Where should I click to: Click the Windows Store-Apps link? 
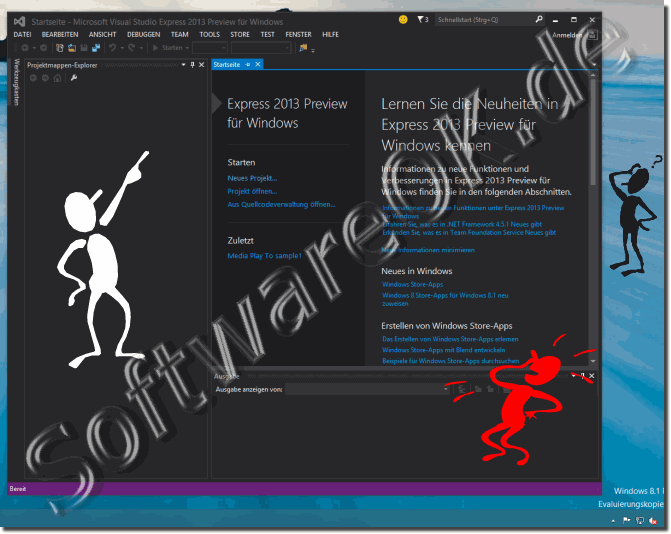(x=413, y=285)
